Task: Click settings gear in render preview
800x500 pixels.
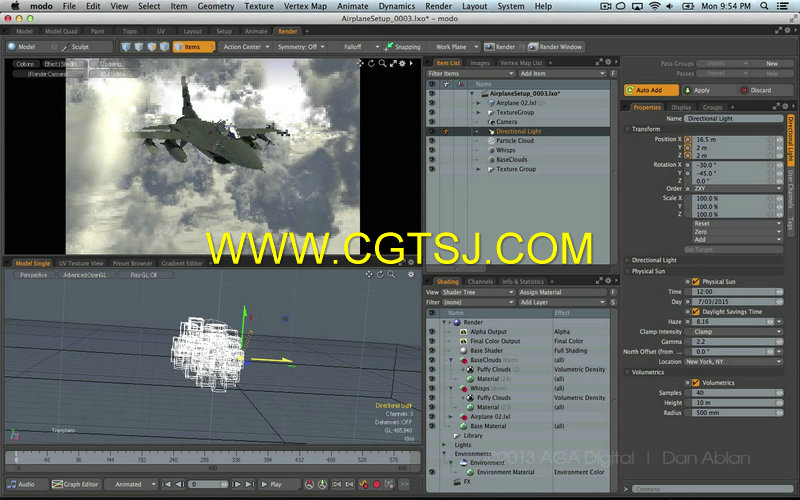Action: tap(403, 63)
